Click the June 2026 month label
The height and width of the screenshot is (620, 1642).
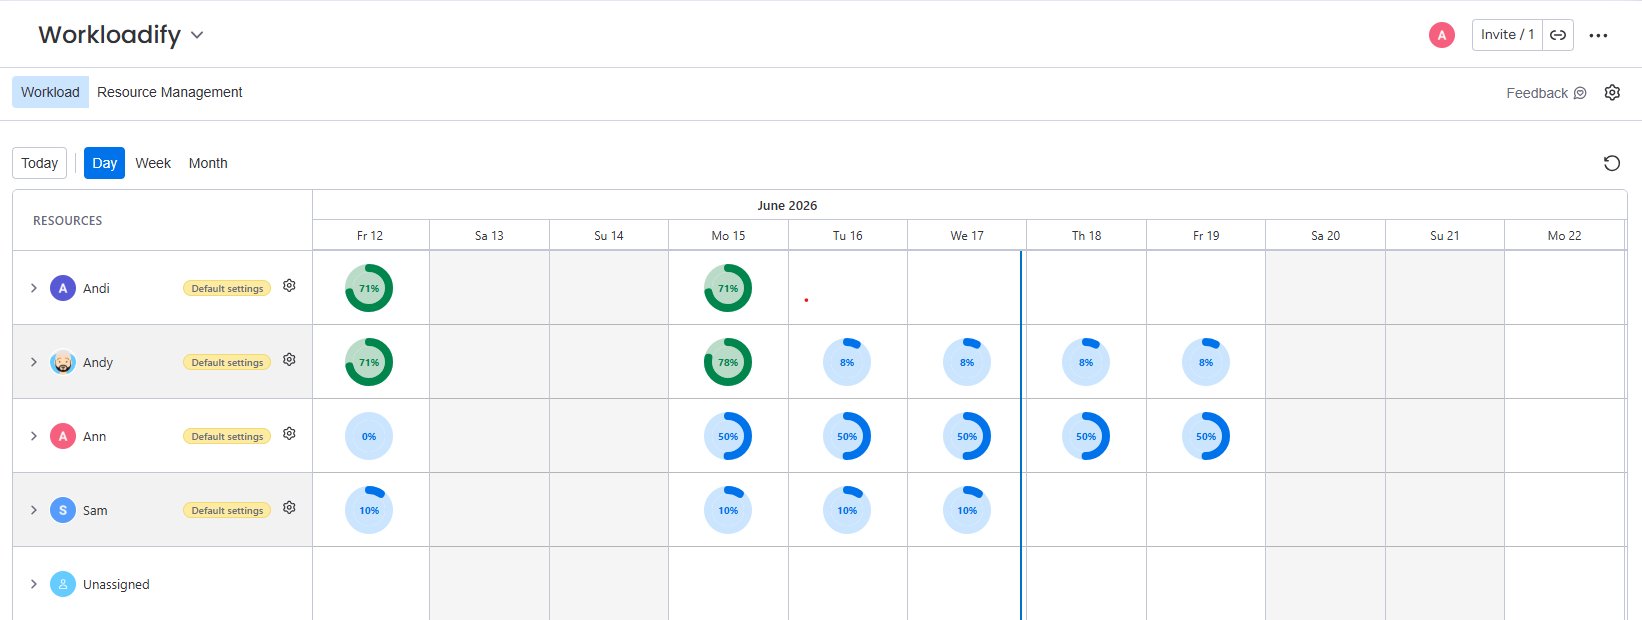pyautogui.click(x=787, y=205)
